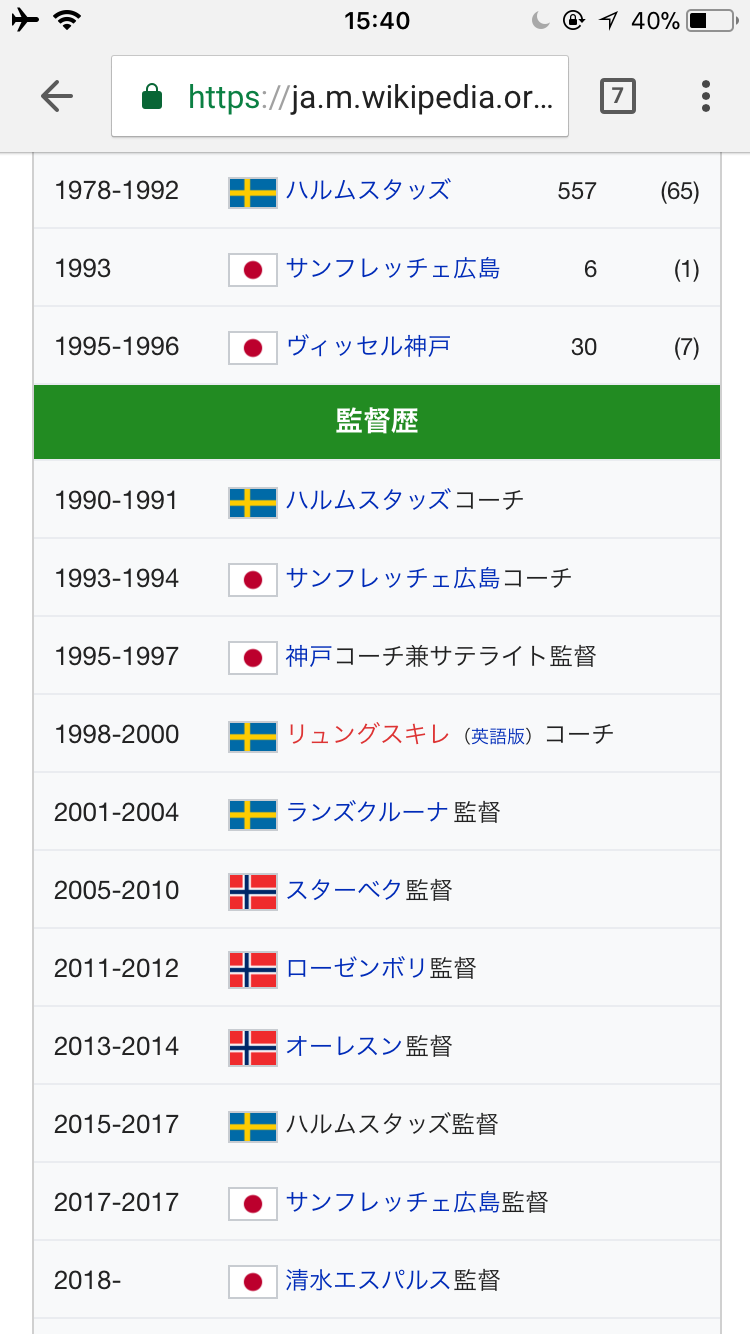This screenshot has height=1334, width=750.
Task: Tap the browser back arrow
Action: pyautogui.click(x=57, y=96)
